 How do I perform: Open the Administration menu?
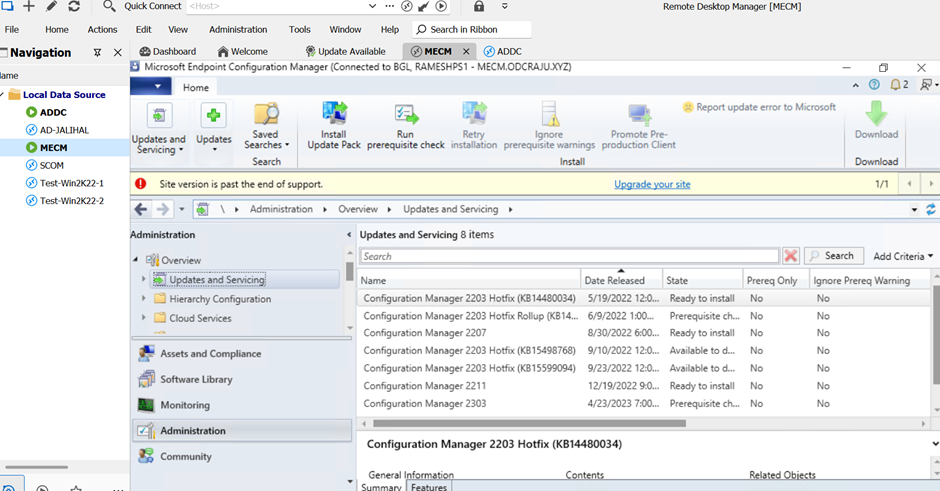238,29
